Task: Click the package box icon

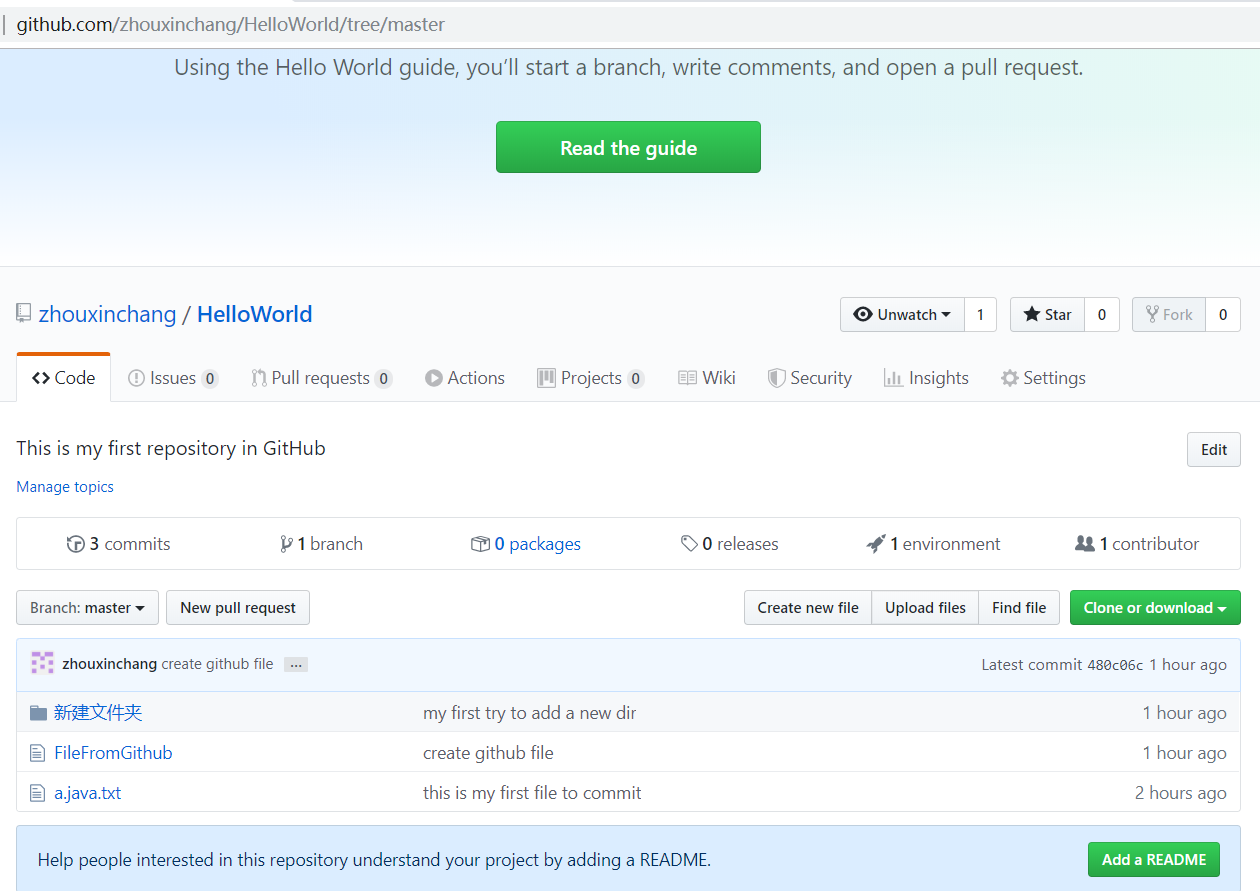Action: pyautogui.click(x=480, y=544)
